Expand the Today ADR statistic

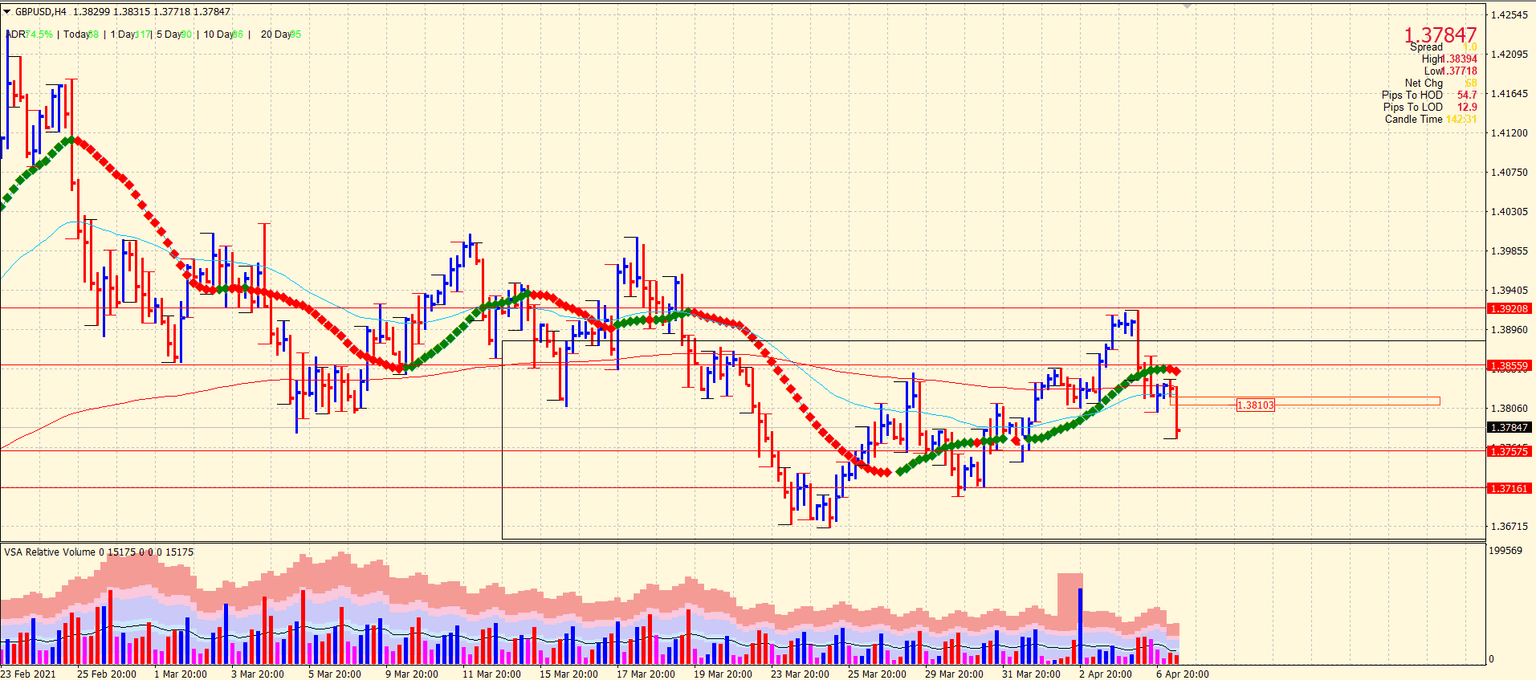tap(80, 33)
